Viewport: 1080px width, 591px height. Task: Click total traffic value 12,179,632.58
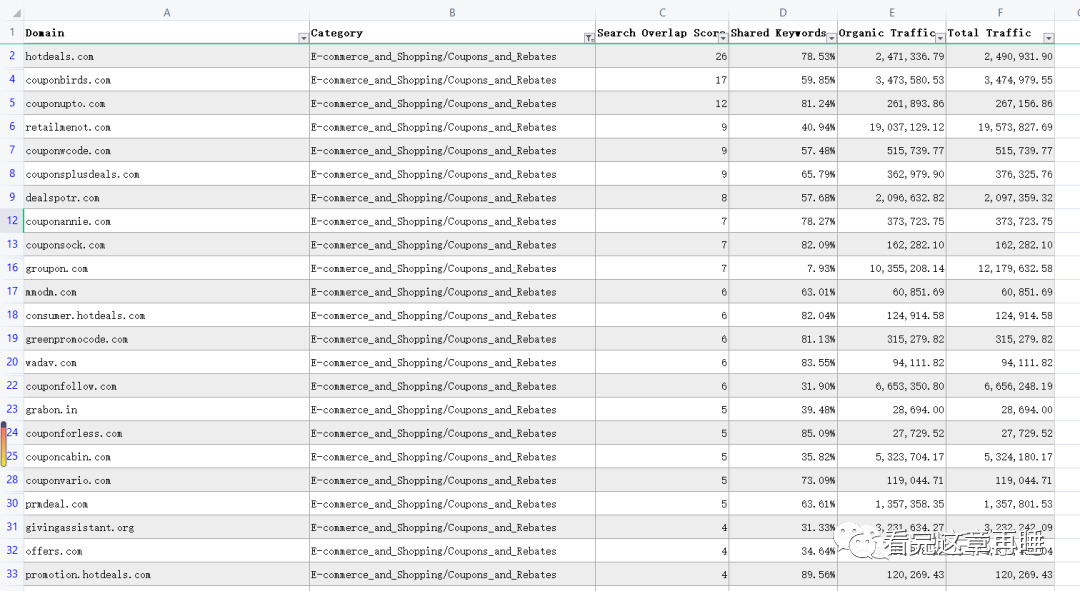[x=1000, y=268]
